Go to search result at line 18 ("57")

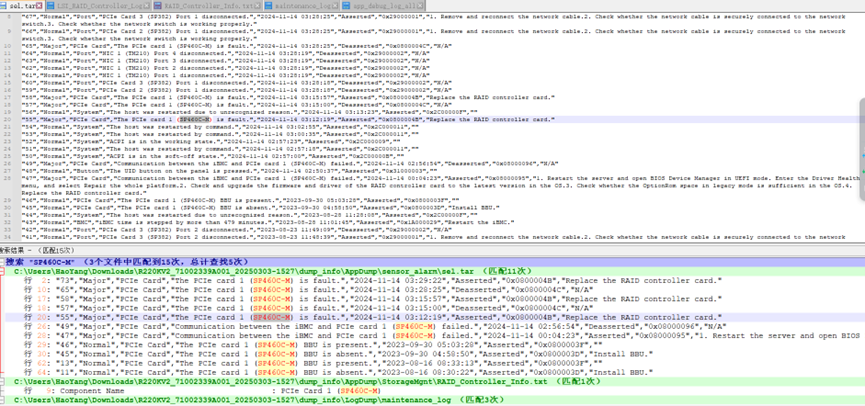308,308
